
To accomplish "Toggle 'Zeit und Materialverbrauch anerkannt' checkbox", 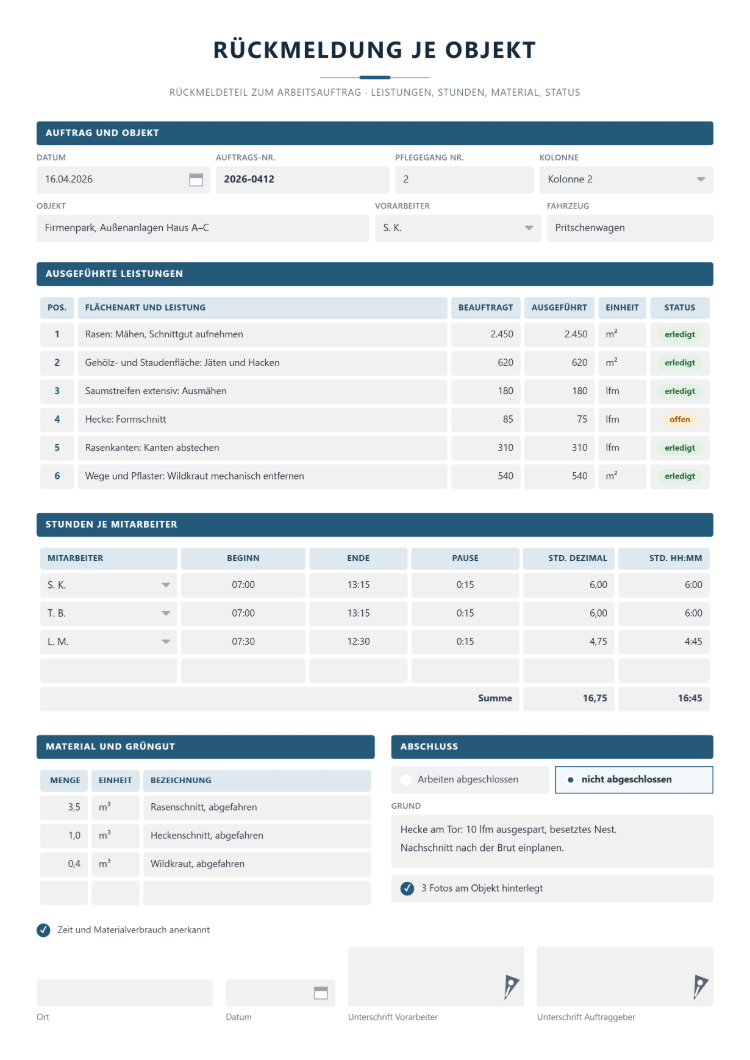I will [x=43, y=930].
